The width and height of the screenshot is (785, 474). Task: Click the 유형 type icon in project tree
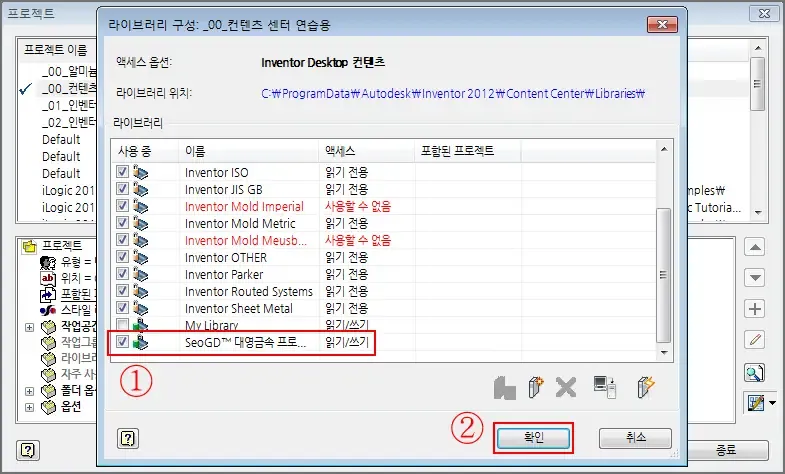[48, 262]
